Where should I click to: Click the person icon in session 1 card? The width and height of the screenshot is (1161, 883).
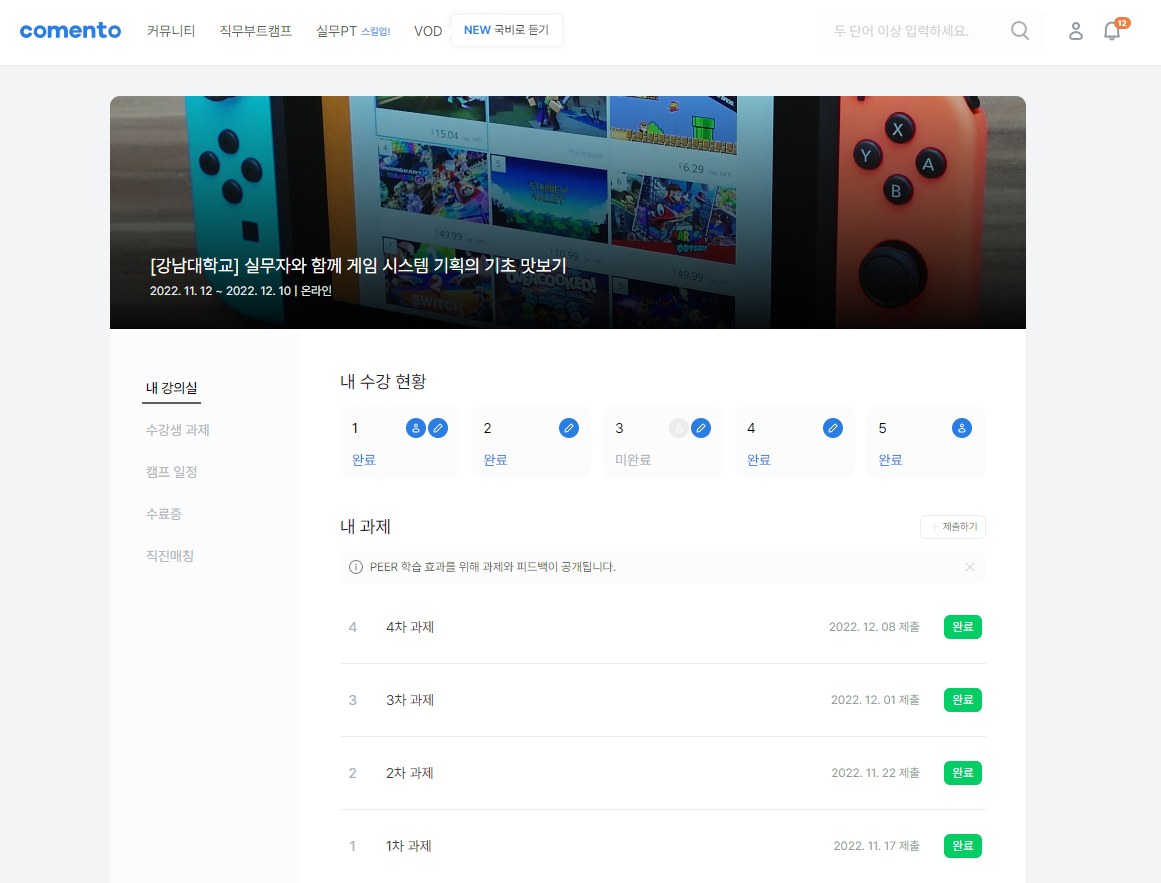coord(415,428)
